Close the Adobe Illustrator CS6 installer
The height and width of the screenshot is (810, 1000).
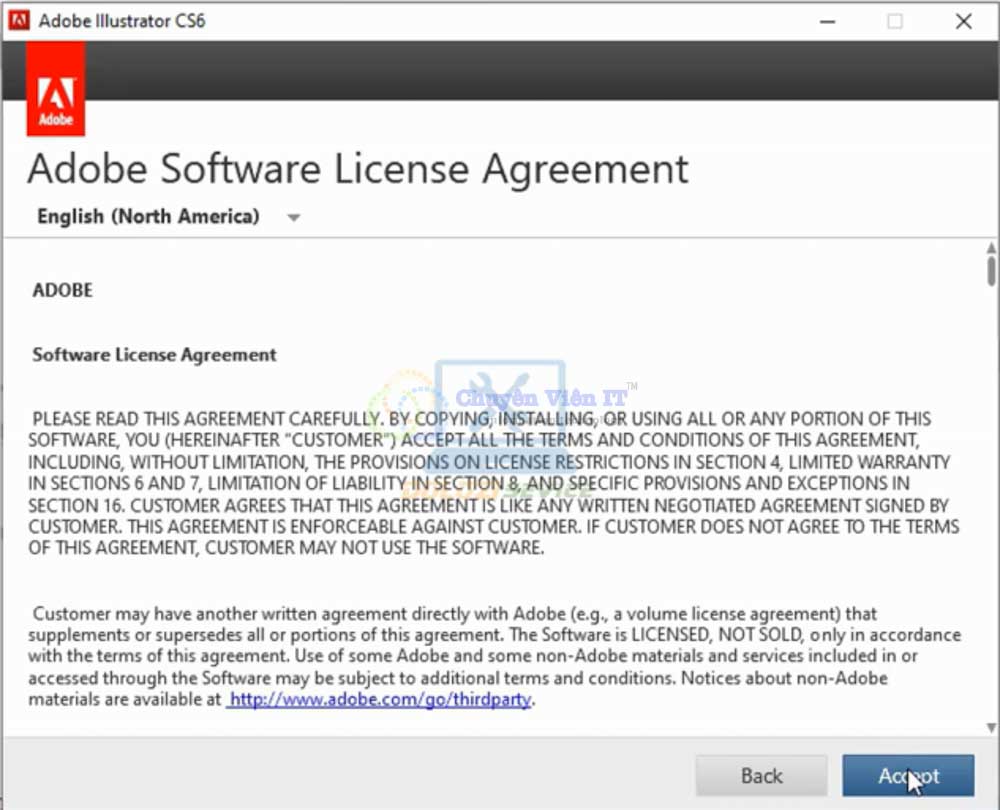(x=964, y=21)
